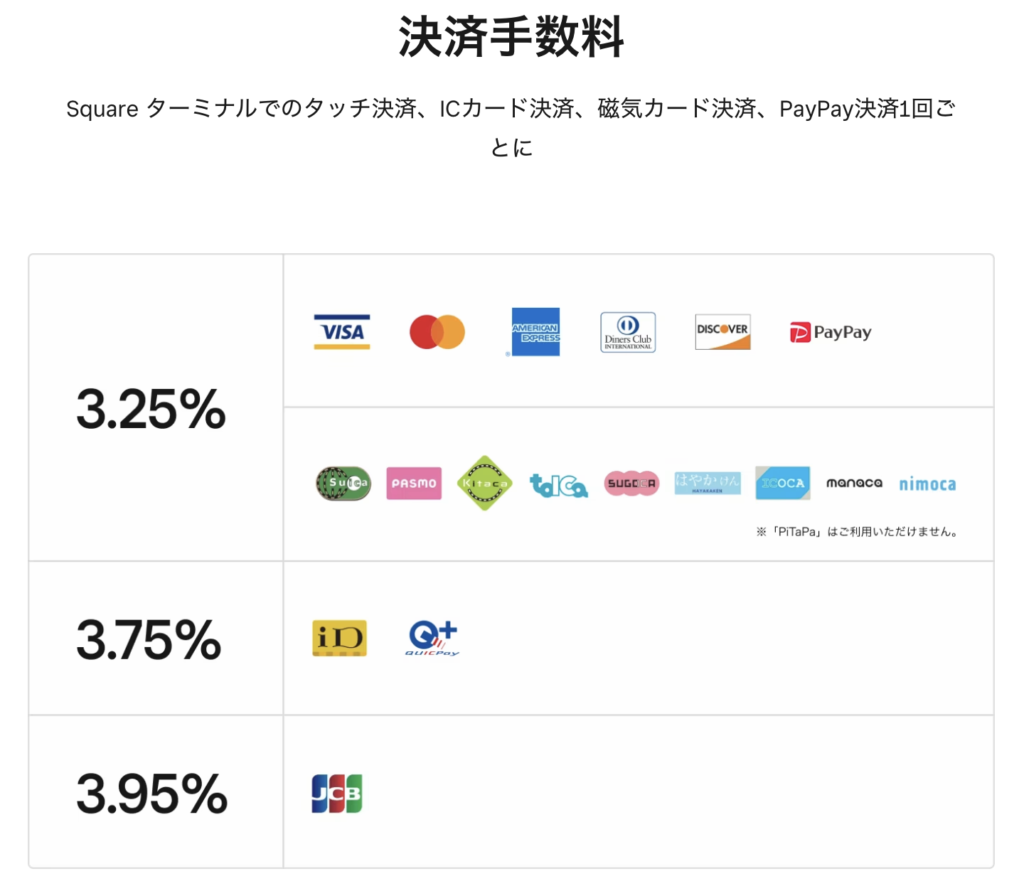Select the Hayakaken logo
This screenshot has height=896, width=1024.
[x=708, y=483]
